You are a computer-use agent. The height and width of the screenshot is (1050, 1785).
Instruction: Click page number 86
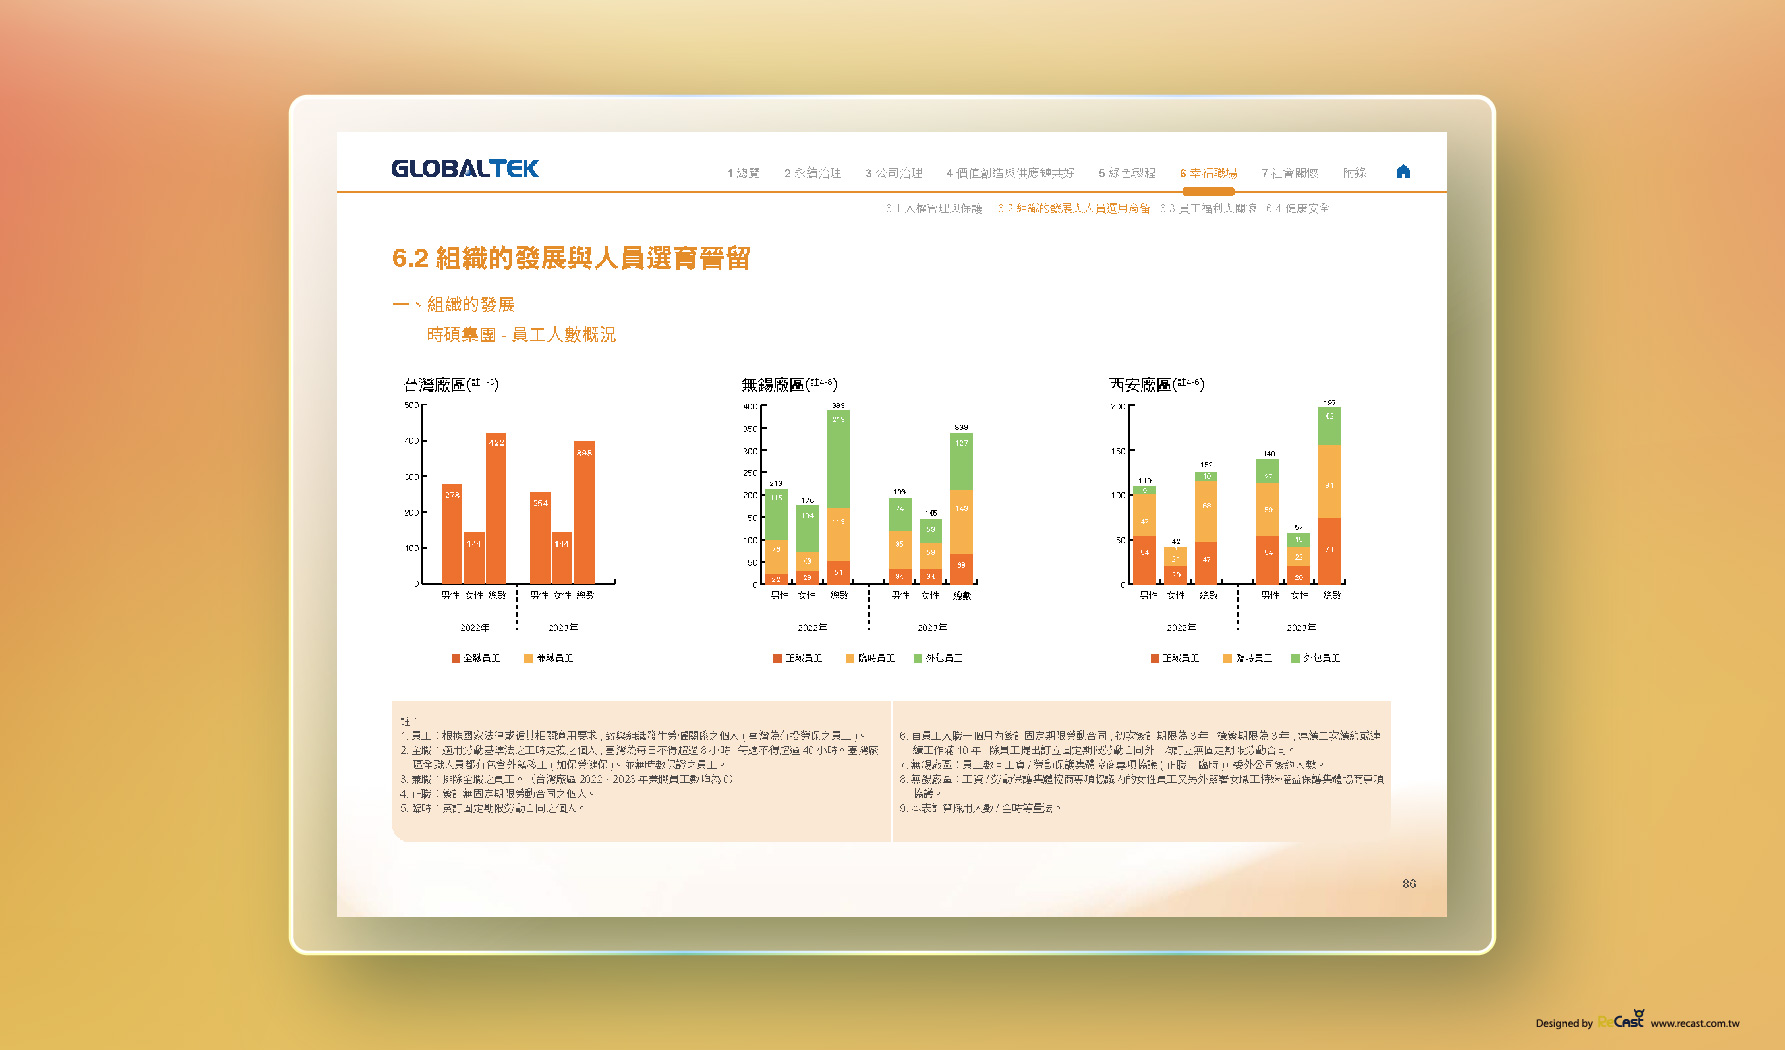tap(1409, 884)
